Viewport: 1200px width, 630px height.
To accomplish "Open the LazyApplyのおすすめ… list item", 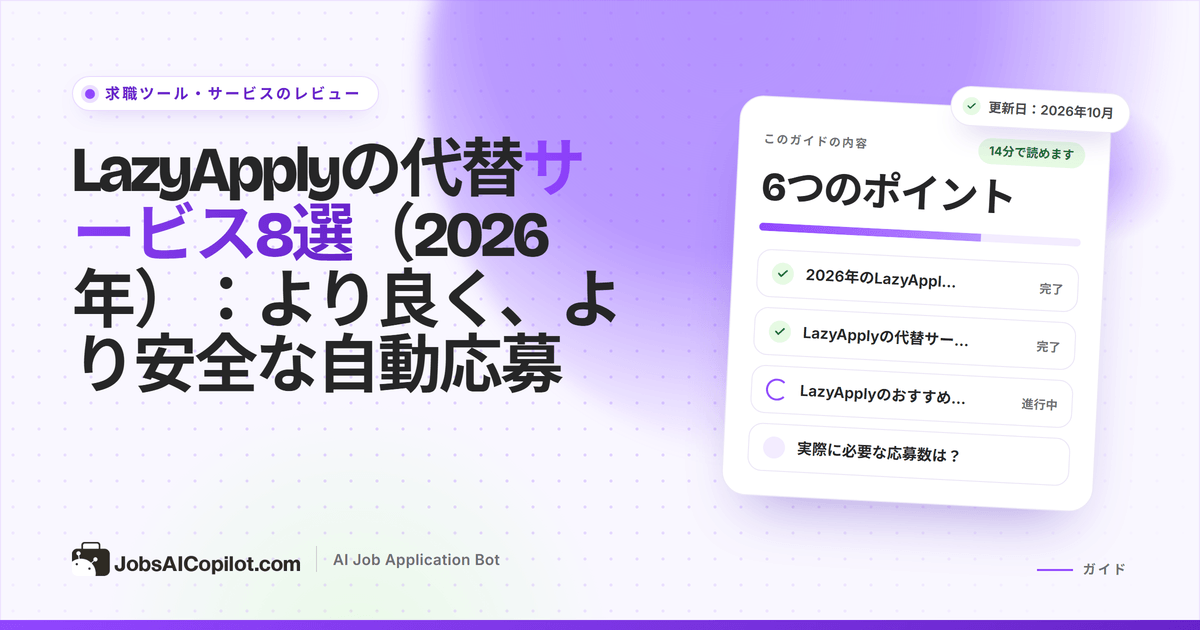I will [x=911, y=396].
